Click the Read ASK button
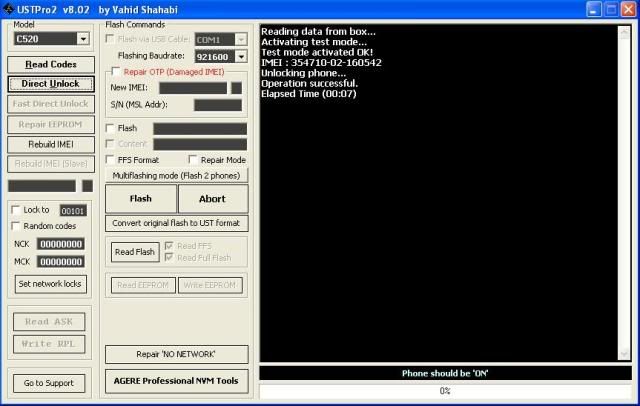The image size is (640, 406). pos(49,322)
